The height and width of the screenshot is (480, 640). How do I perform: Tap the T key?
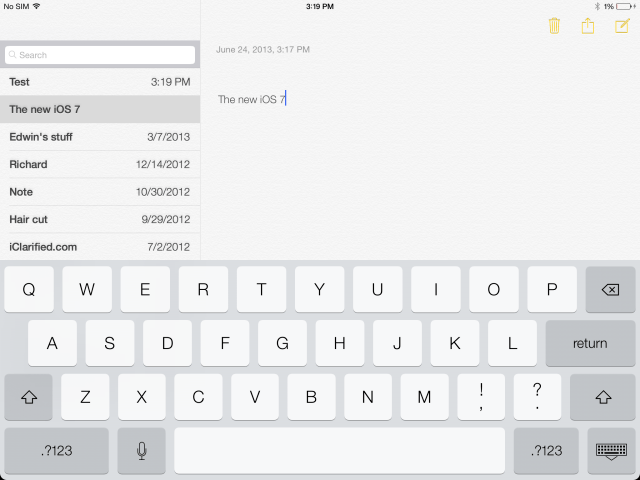(x=261, y=289)
